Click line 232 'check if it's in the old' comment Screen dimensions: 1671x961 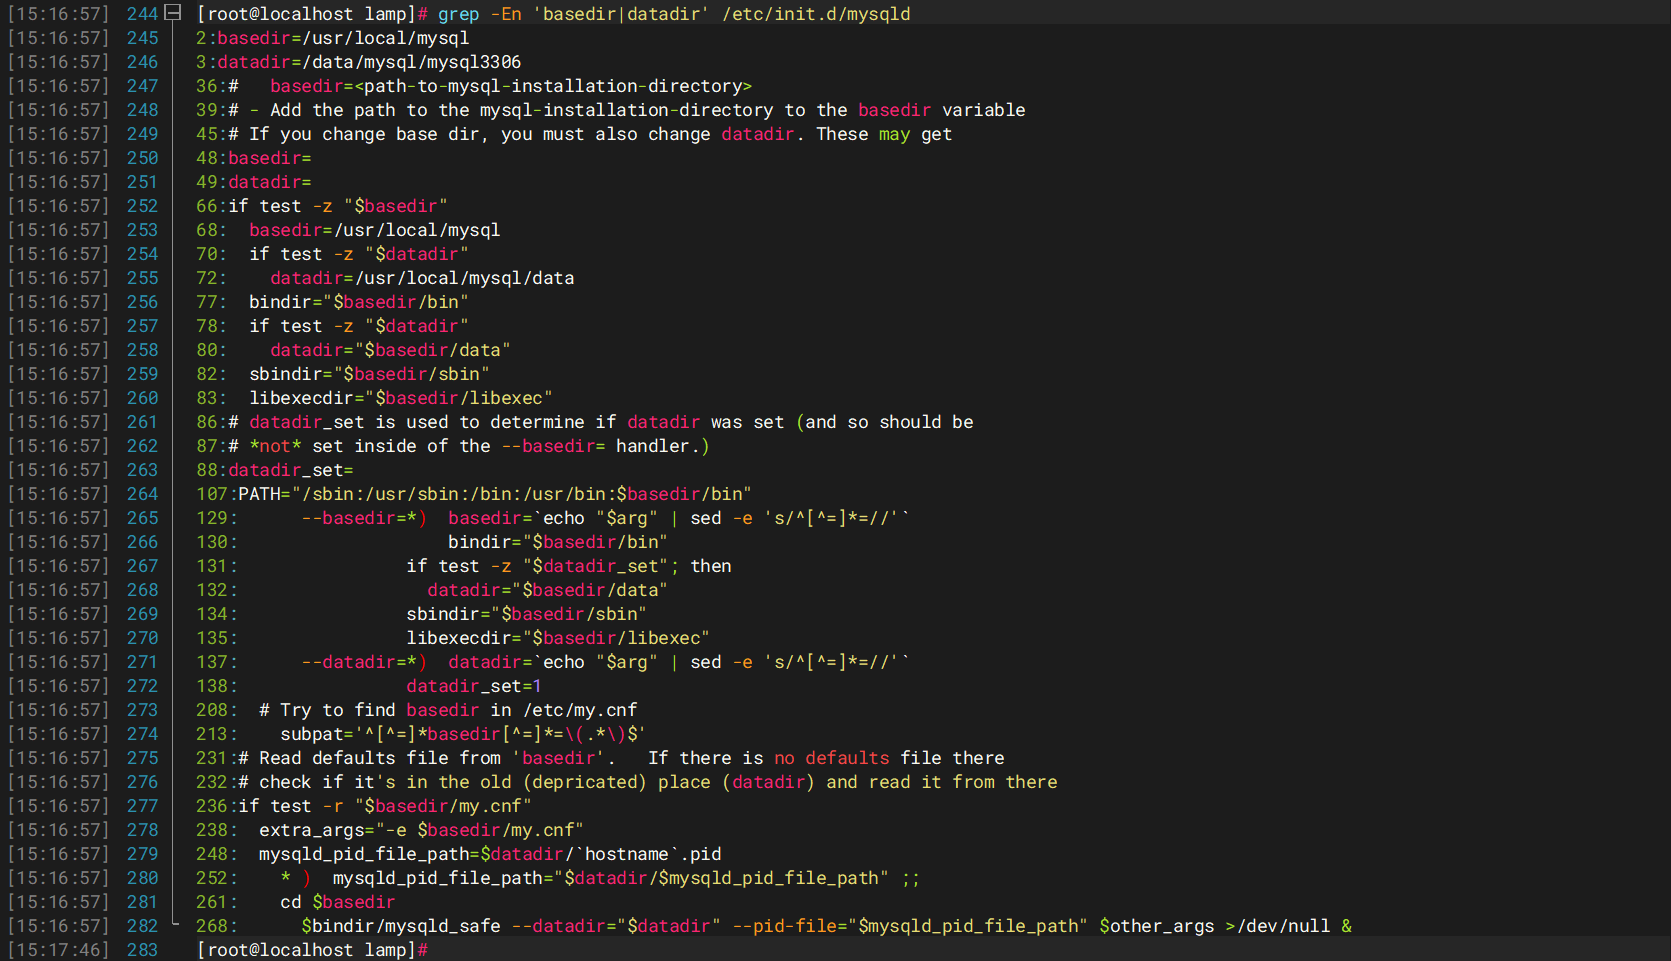point(627,782)
